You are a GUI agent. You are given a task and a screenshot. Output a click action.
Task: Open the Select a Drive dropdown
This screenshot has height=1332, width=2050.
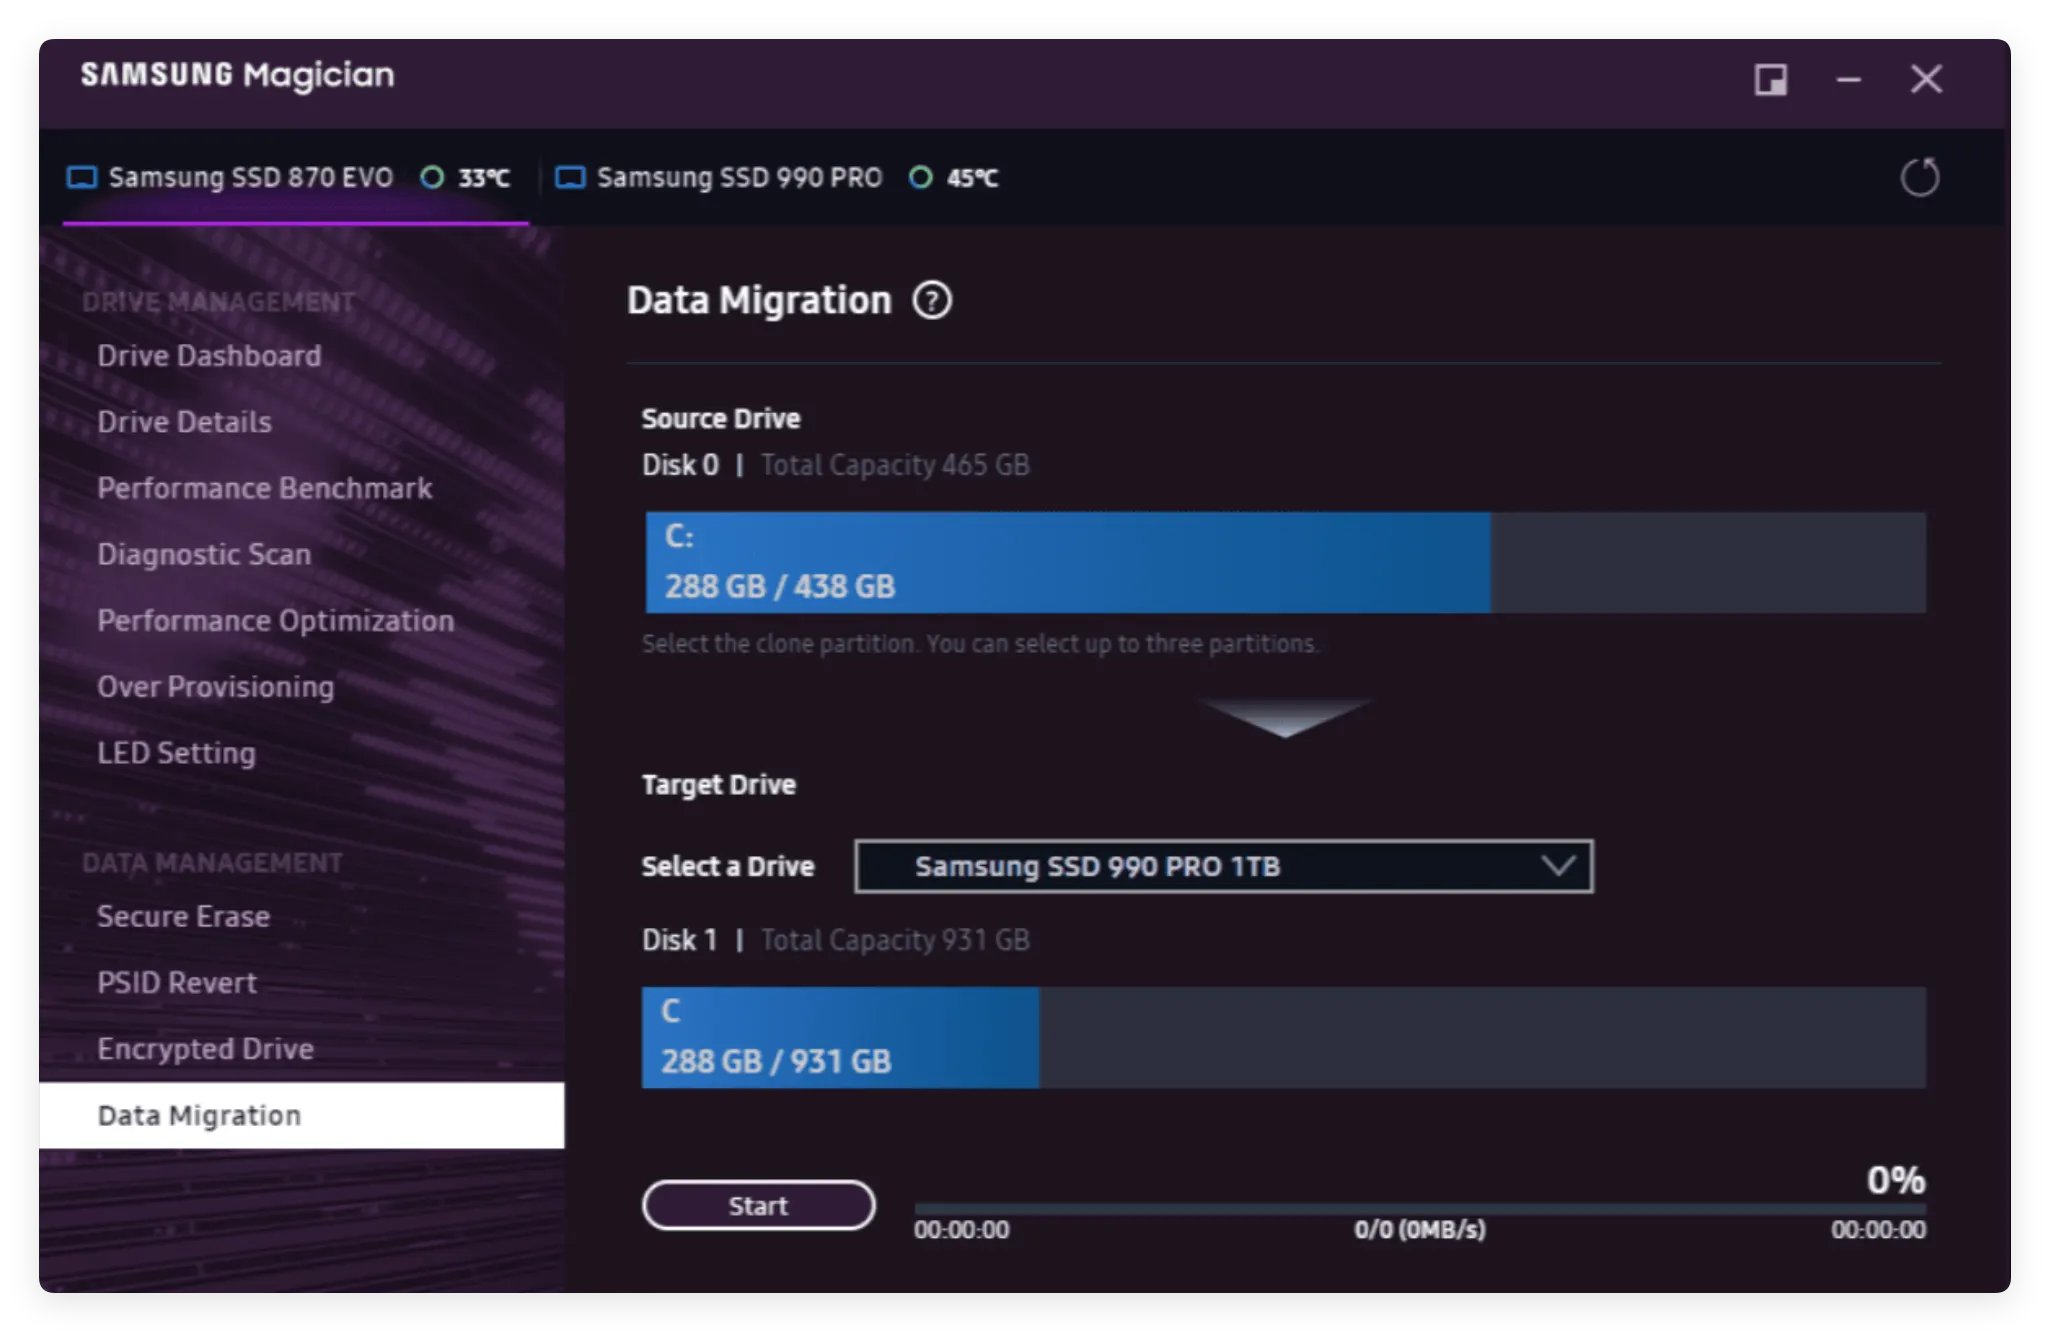pyautogui.click(x=1223, y=866)
